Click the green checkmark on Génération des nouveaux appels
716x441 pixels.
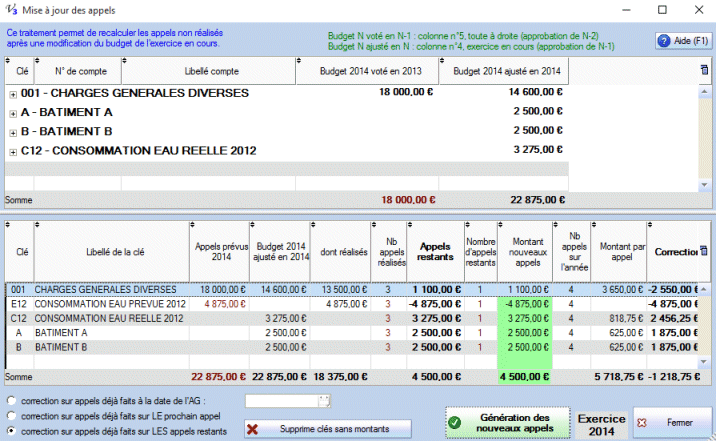455,423
